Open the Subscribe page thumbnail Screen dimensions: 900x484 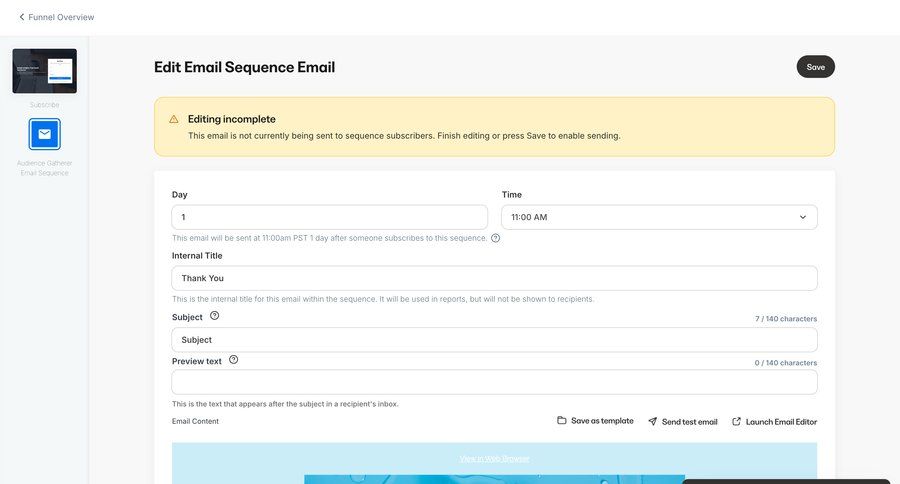click(x=45, y=71)
